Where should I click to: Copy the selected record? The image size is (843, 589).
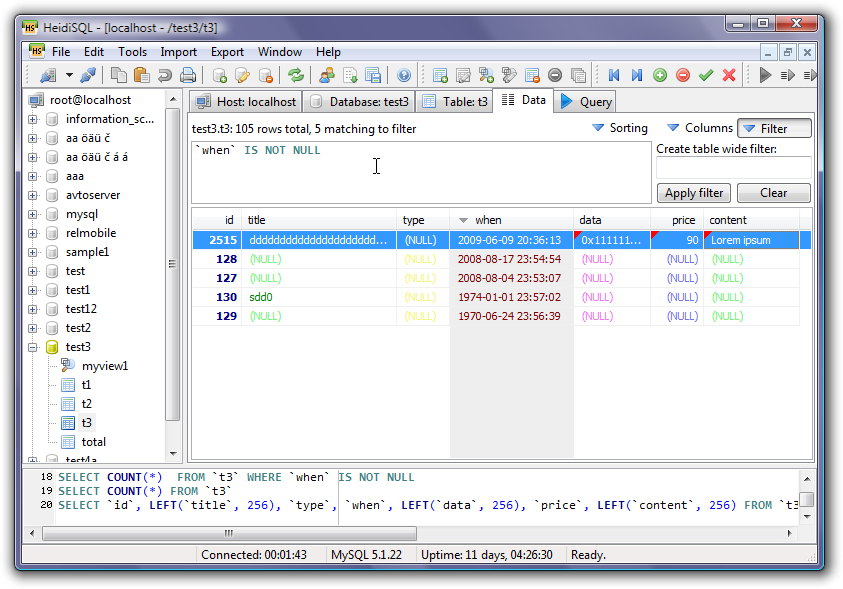tap(118, 74)
